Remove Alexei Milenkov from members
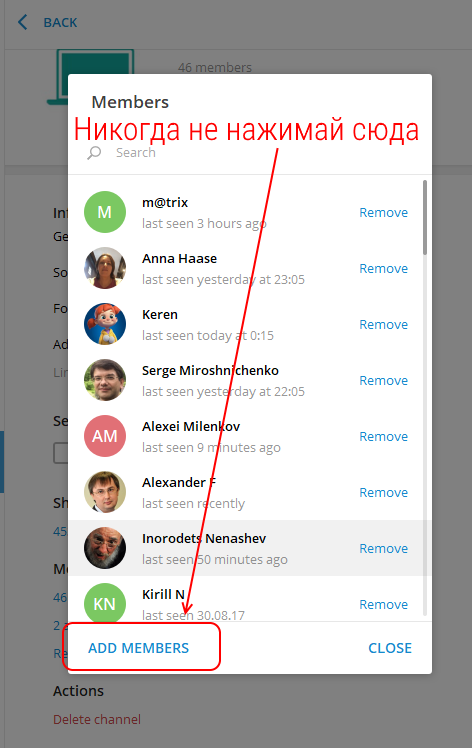The height and width of the screenshot is (748, 472). [x=384, y=436]
